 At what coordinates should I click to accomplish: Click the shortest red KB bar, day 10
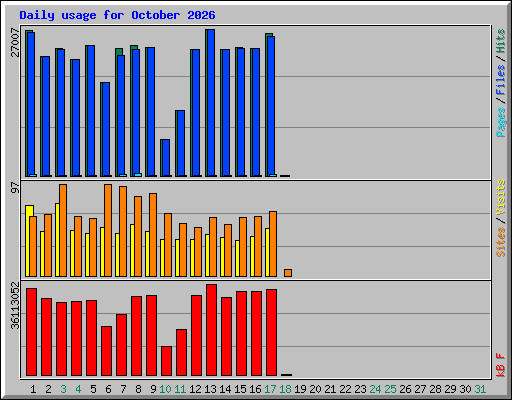pos(166,361)
